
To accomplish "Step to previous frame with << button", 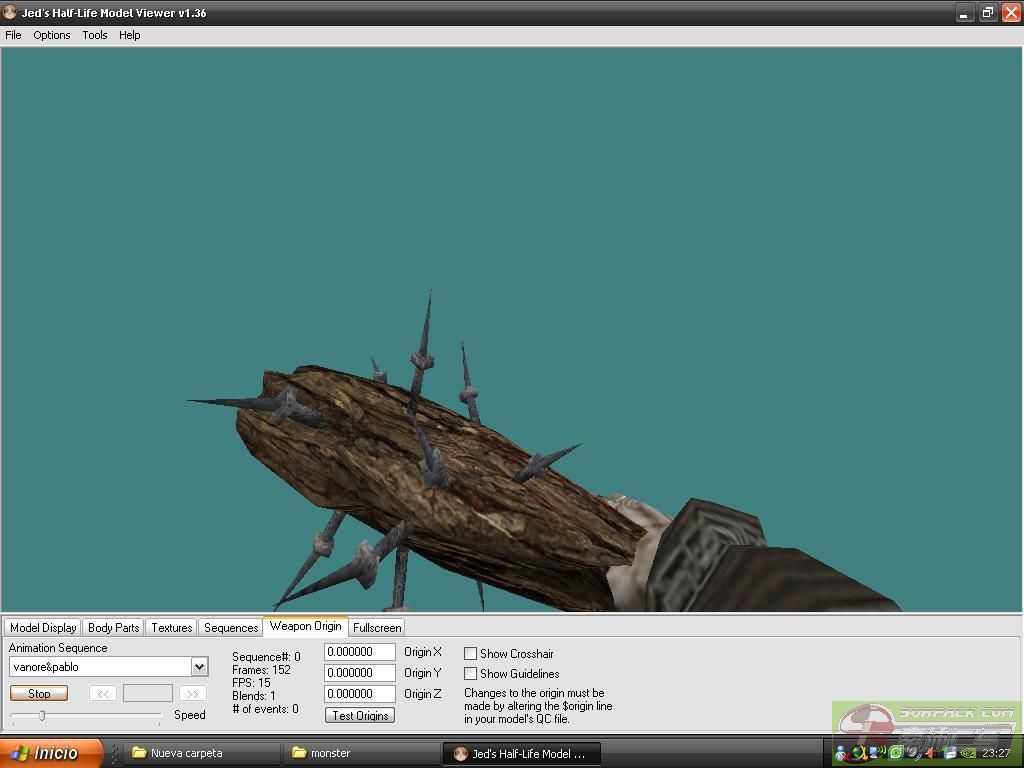I will 103,694.
